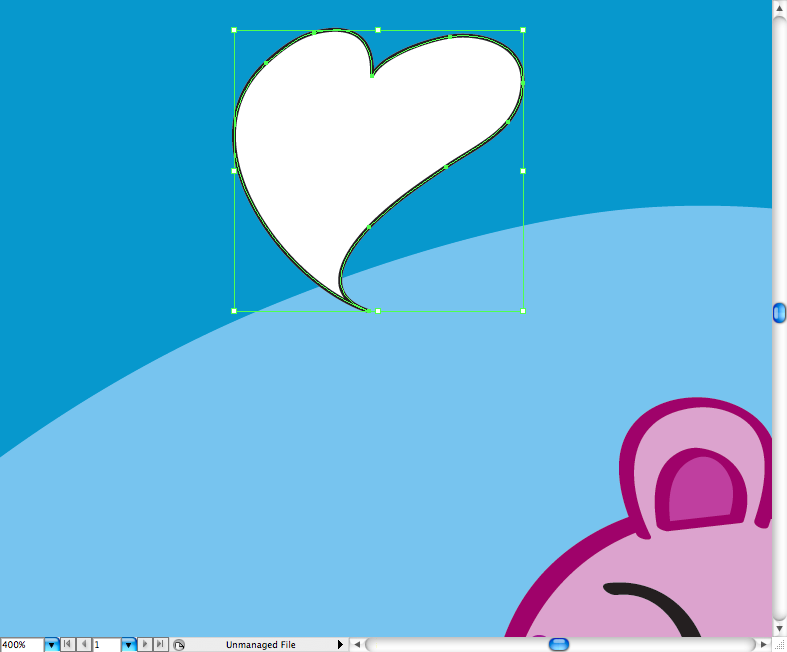Go to the next artboard
Viewport: 787px width, 652px height.
pos(145,645)
